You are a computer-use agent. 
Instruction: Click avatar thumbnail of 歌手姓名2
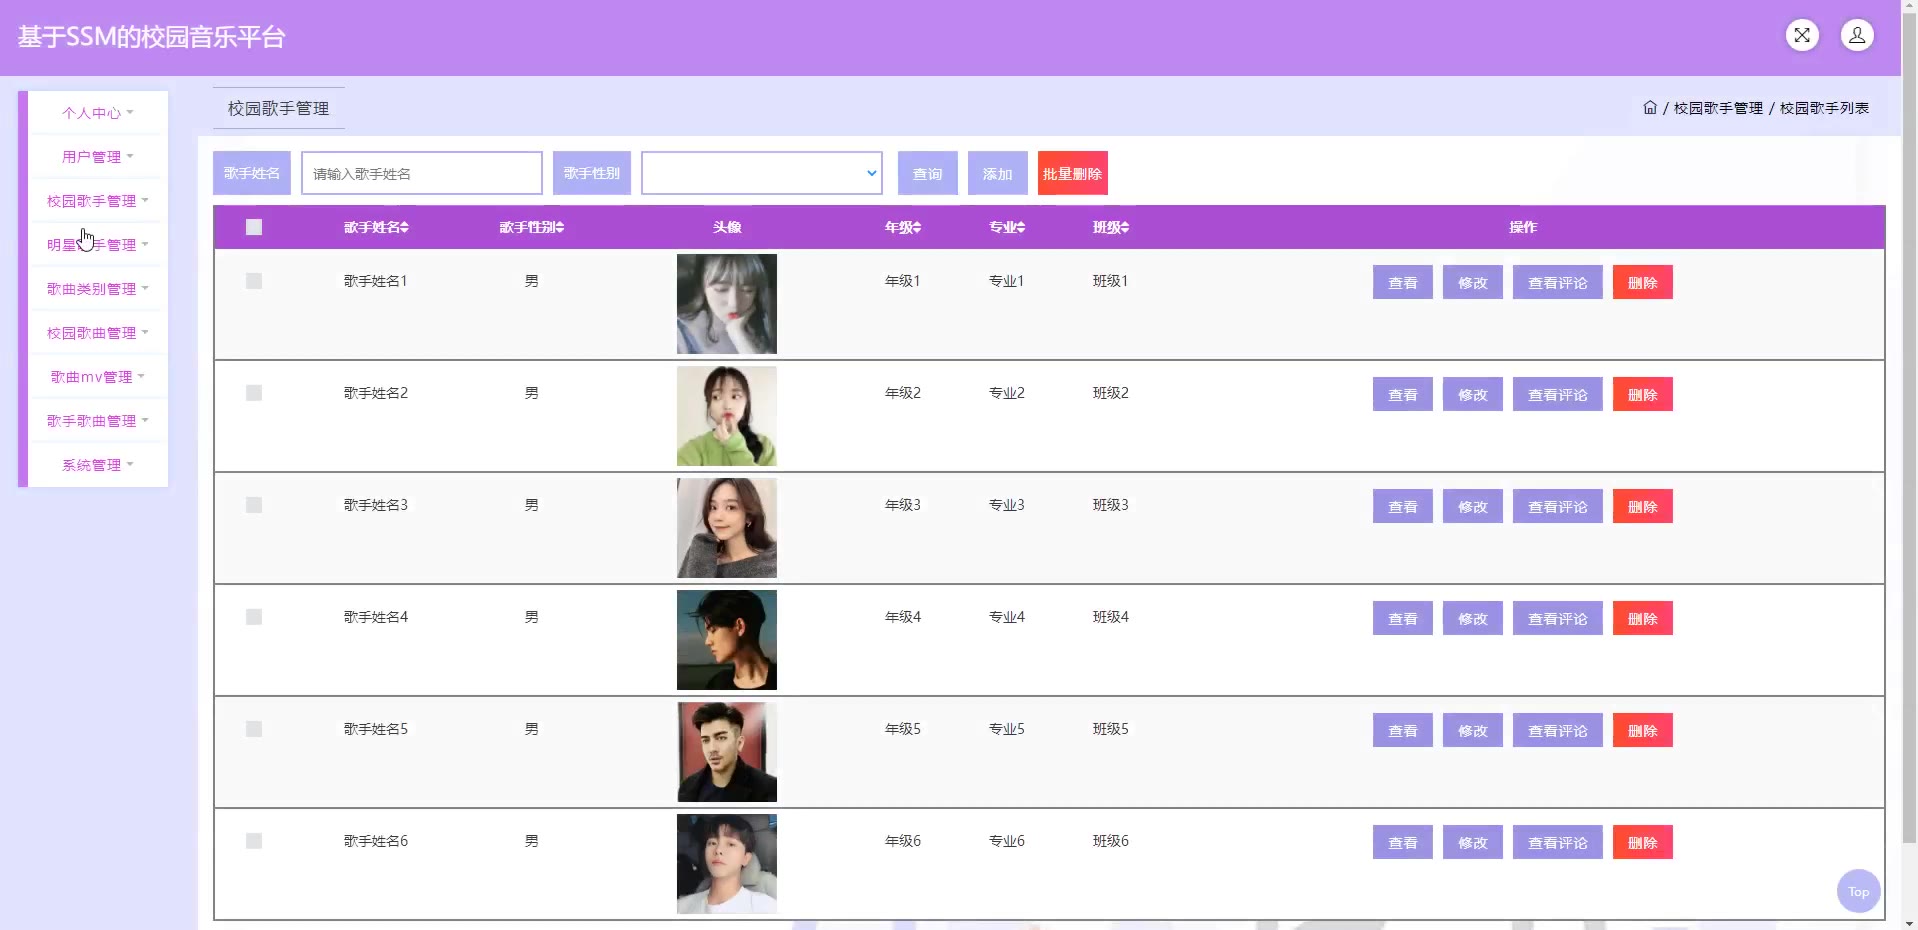(727, 416)
